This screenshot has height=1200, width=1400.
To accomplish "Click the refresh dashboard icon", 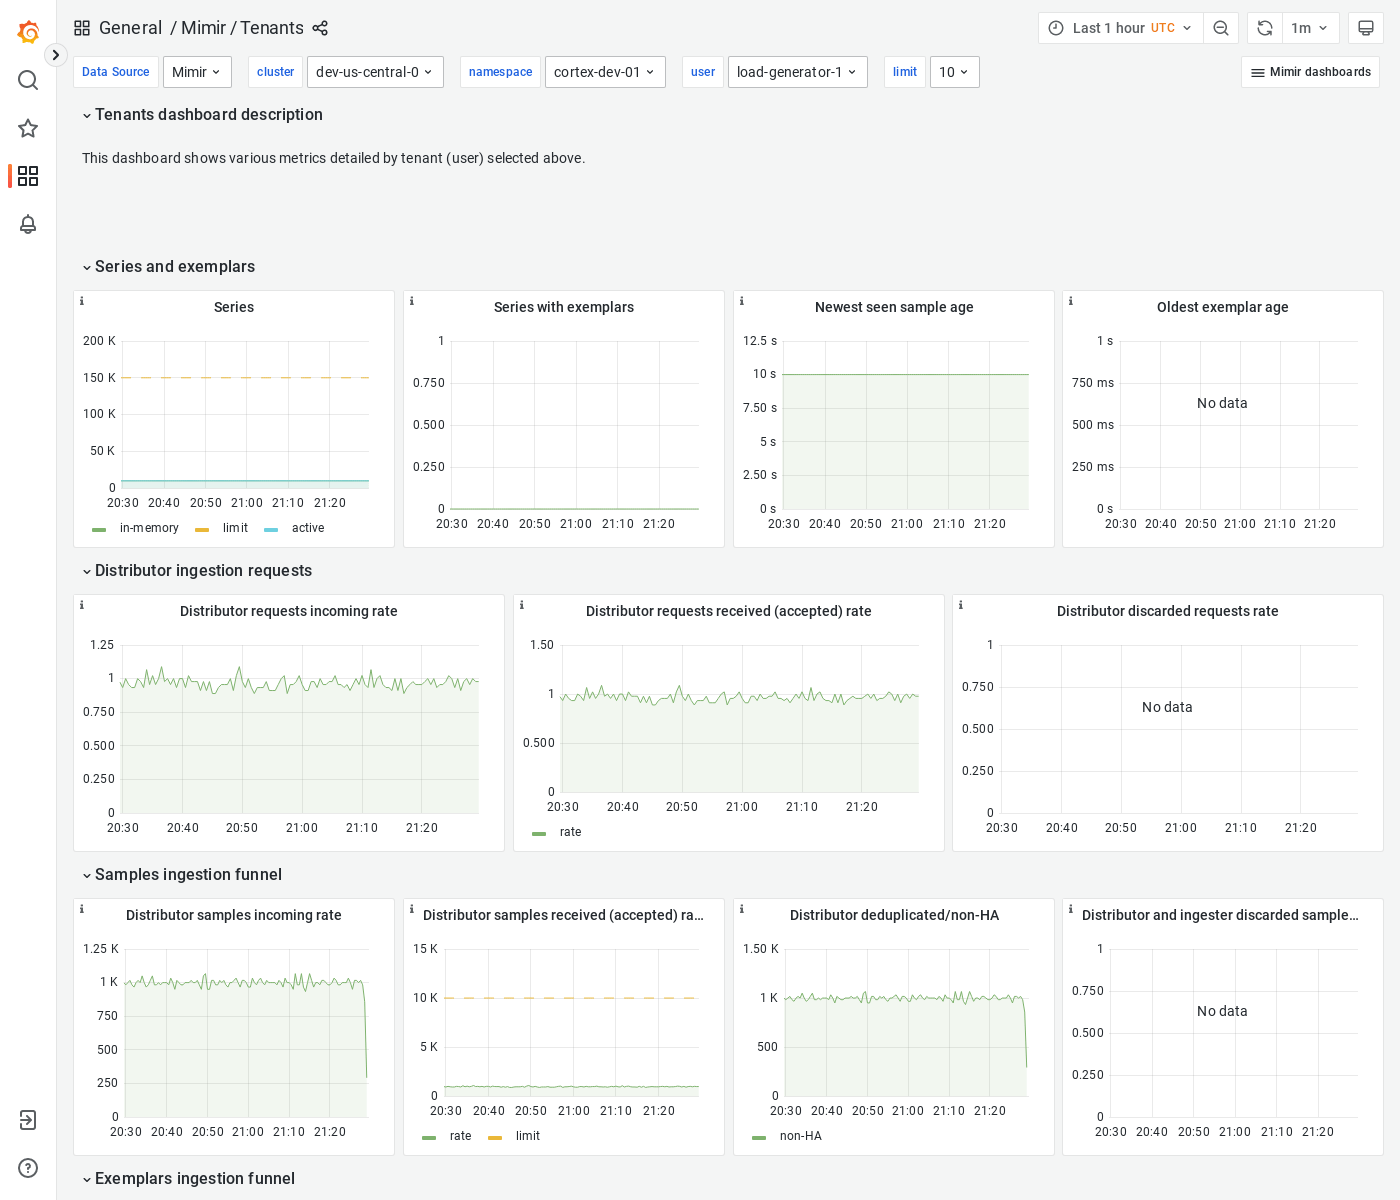I will pos(1264,28).
